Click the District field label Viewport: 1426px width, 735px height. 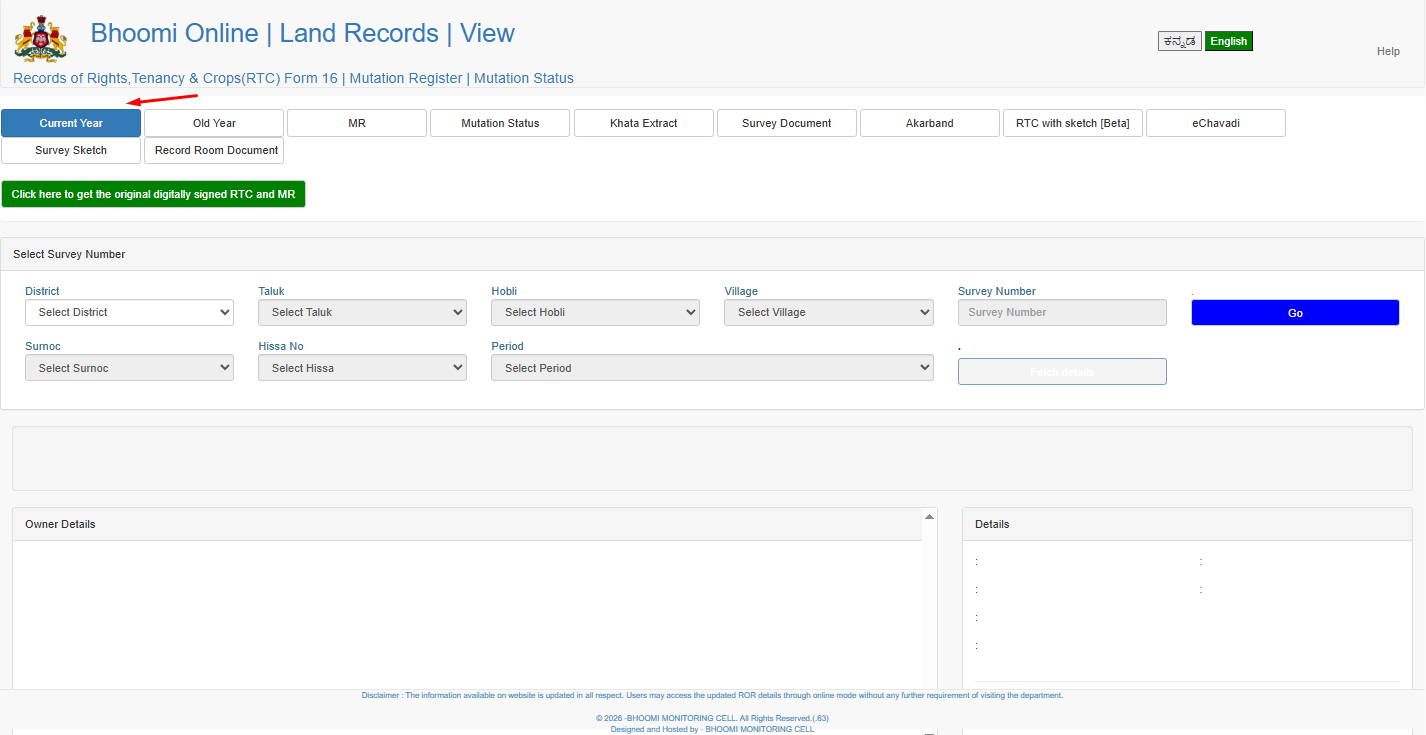pos(42,291)
